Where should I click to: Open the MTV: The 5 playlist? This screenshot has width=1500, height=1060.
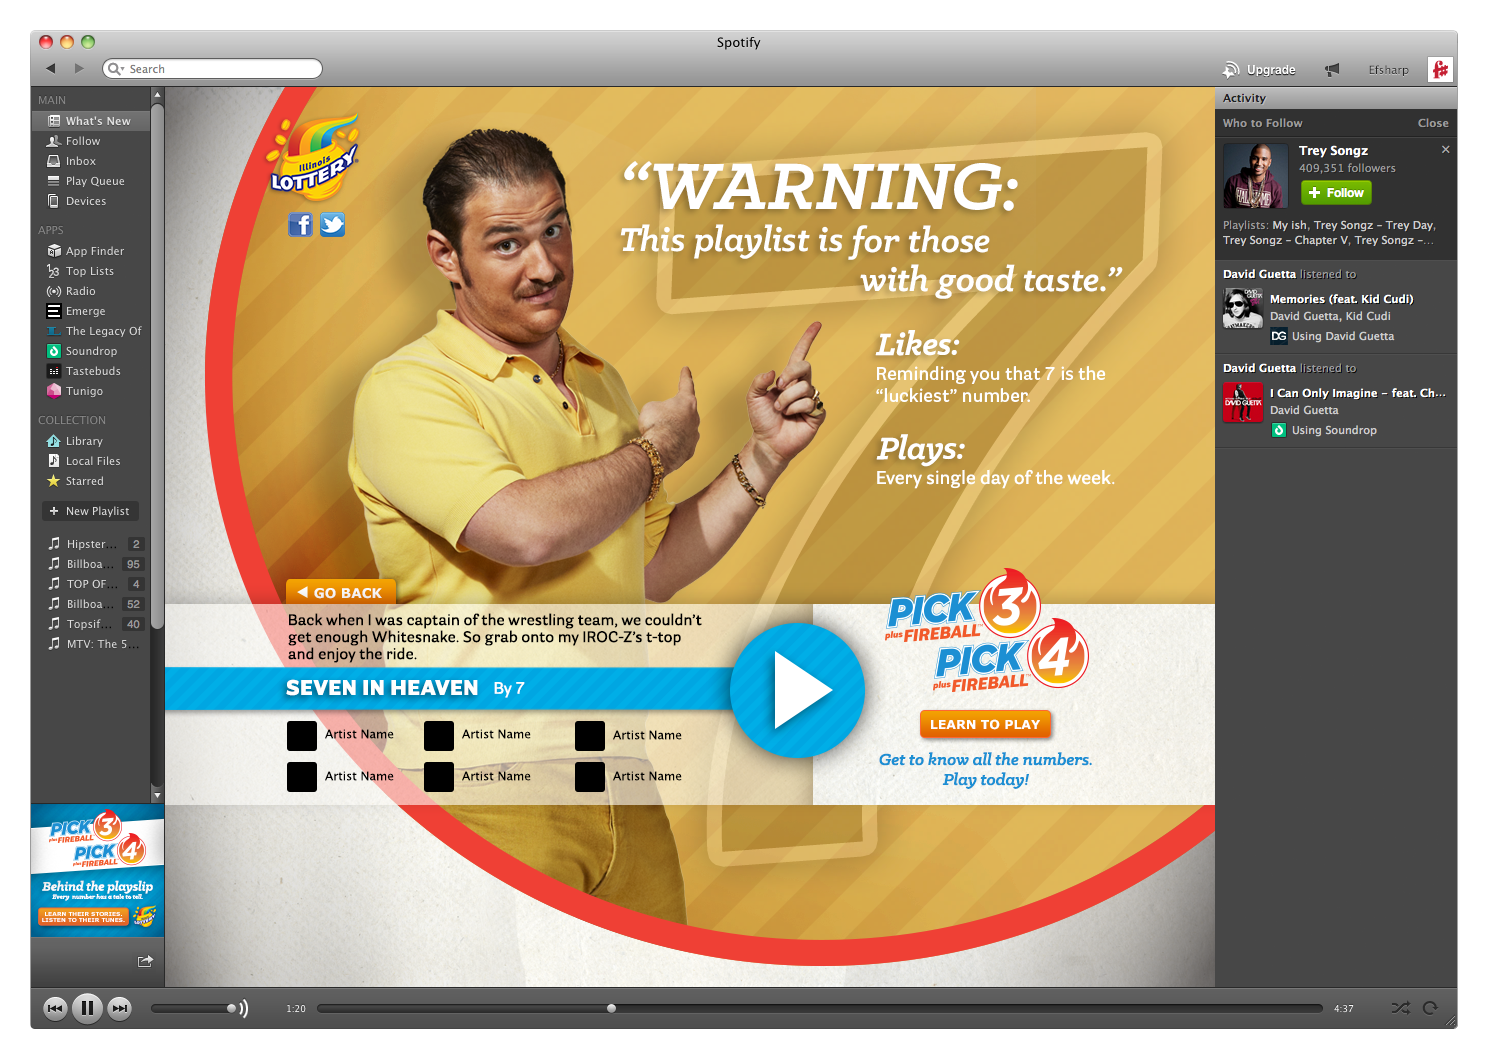pyautogui.click(x=91, y=644)
